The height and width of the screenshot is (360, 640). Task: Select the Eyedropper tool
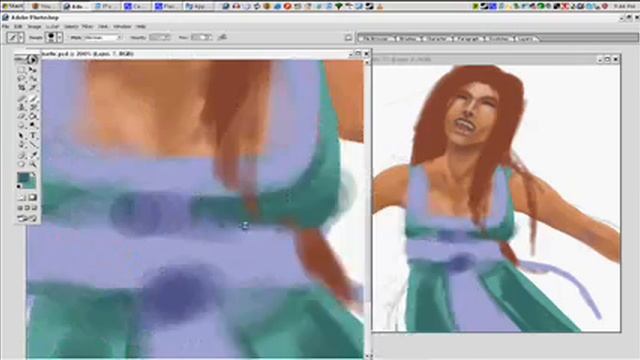click(33, 155)
